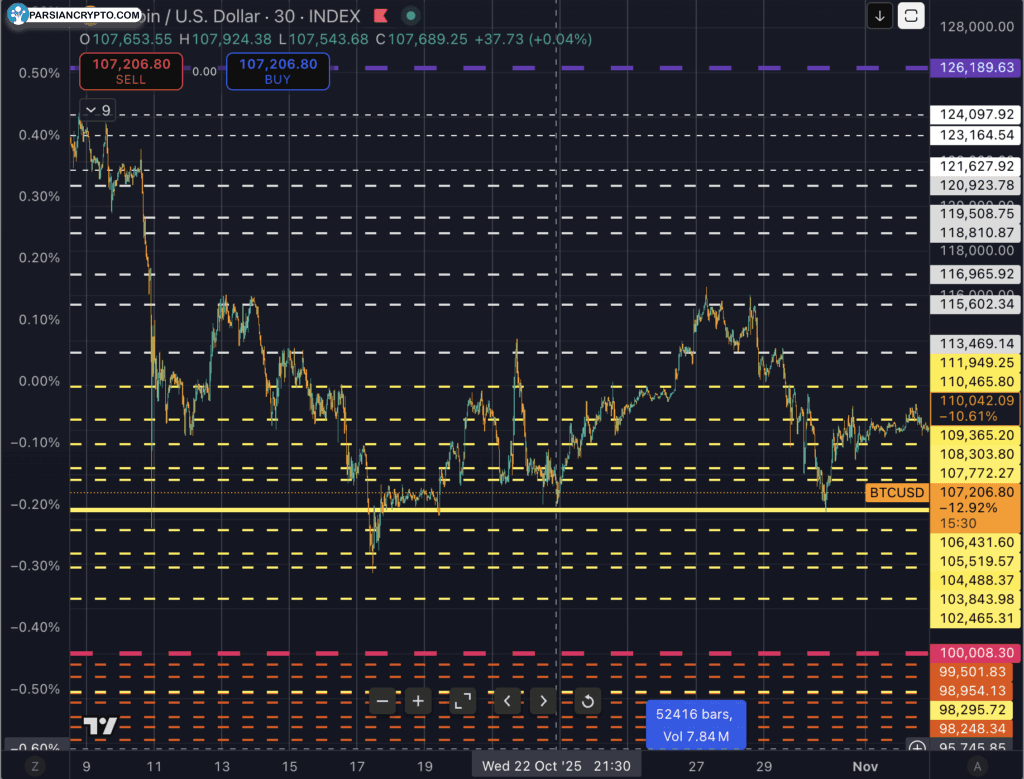Click the 116,965.92 price level label
The width and height of the screenshot is (1024, 779).
pos(976,274)
